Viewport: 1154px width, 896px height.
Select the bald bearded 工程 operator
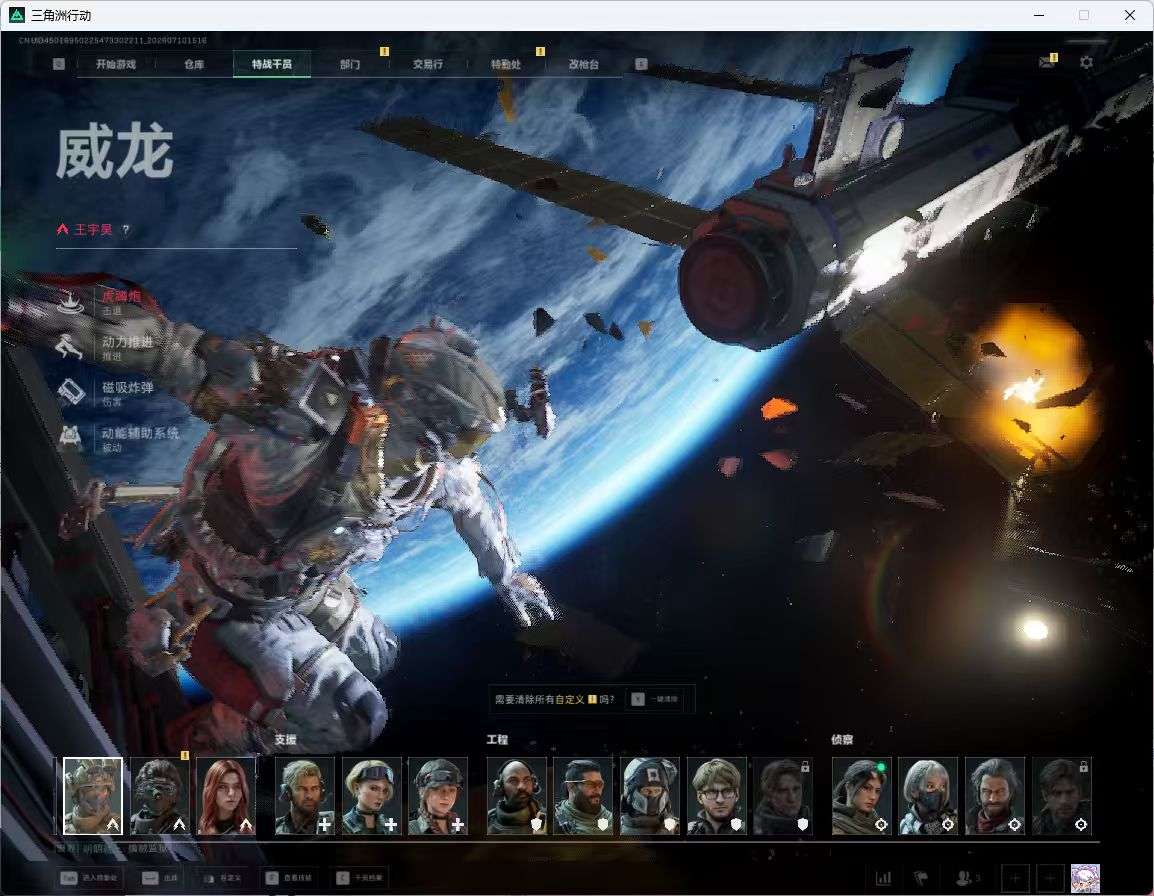coord(517,796)
